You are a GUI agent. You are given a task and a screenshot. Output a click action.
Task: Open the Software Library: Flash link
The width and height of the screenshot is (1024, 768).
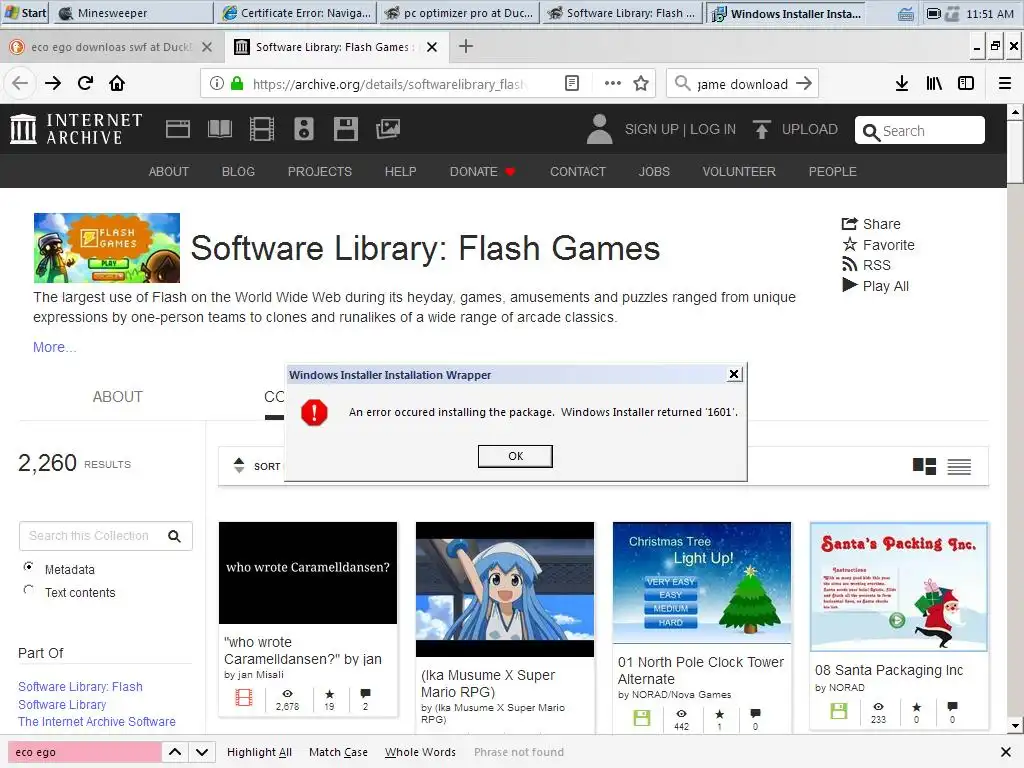(80, 686)
